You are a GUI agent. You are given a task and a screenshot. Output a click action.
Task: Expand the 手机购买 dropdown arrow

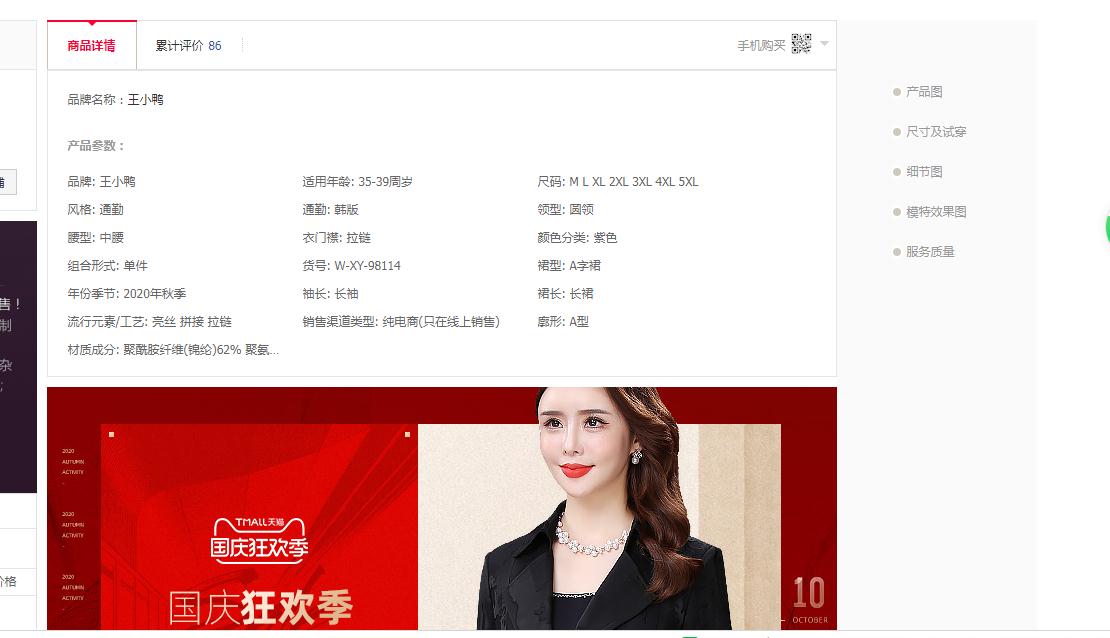[824, 44]
